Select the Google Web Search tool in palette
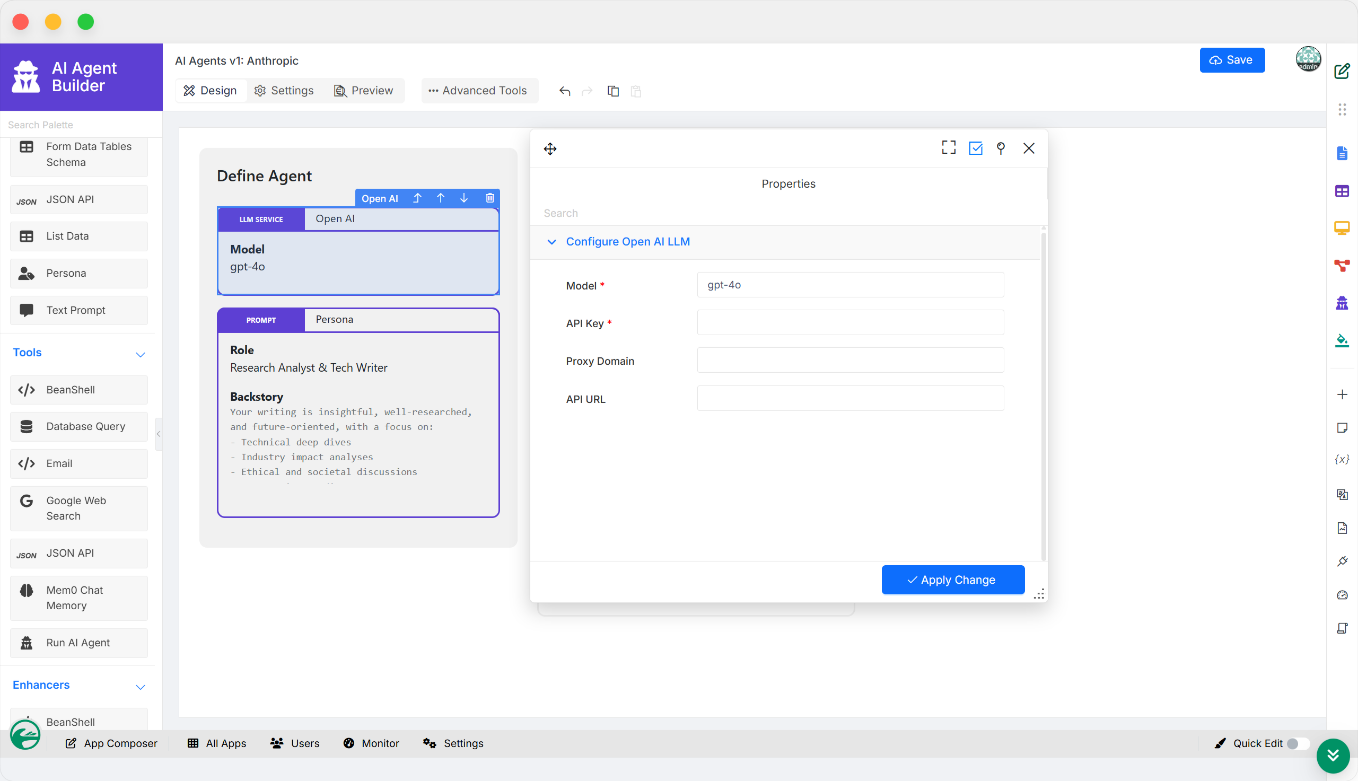 click(x=79, y=508)
